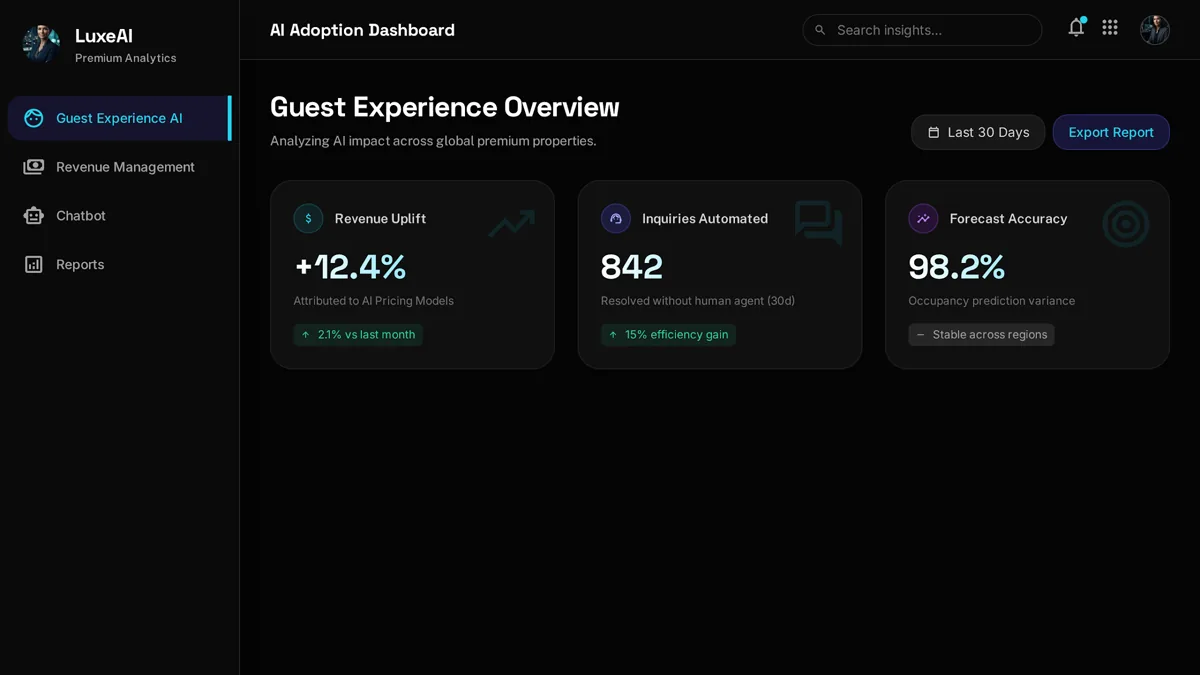Open the notifications bell
Screen dimensions: 1200x675
1076,28
